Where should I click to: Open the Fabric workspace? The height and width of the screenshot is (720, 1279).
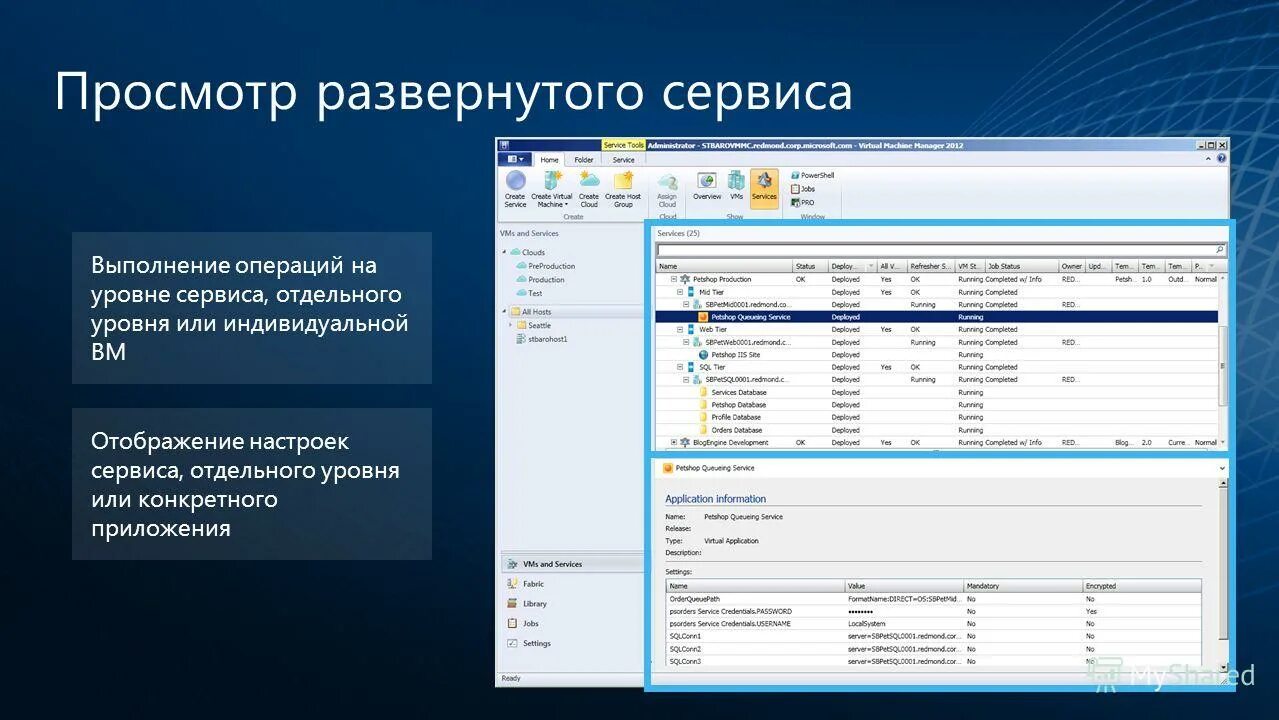[533, 583]
